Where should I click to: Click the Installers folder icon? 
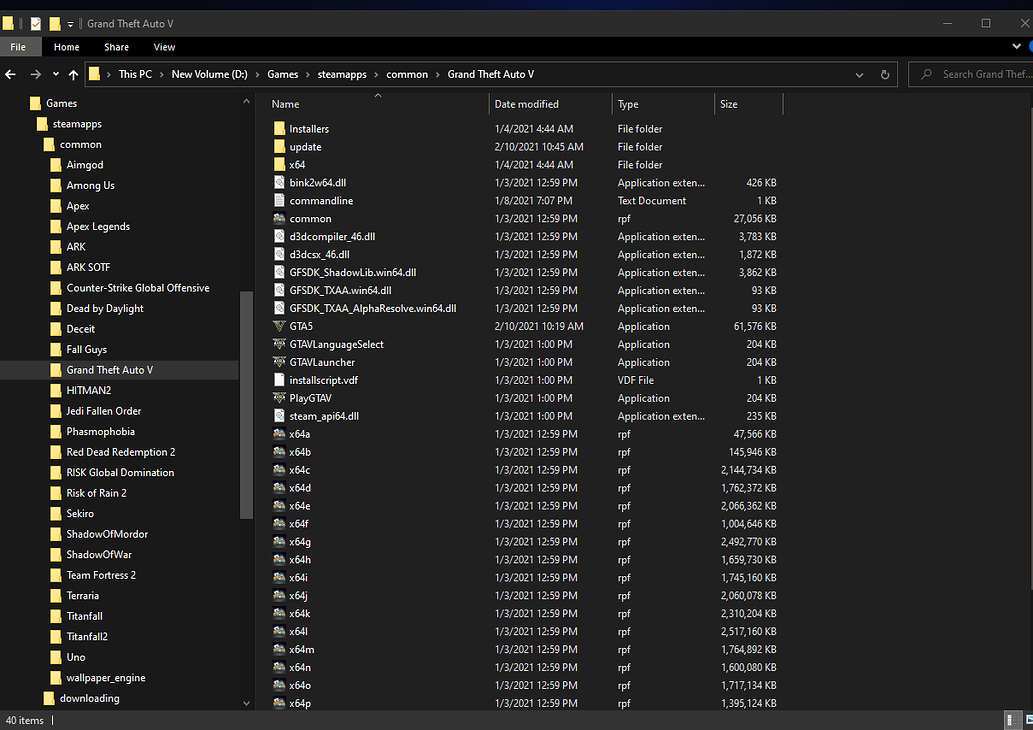(279, 128)
